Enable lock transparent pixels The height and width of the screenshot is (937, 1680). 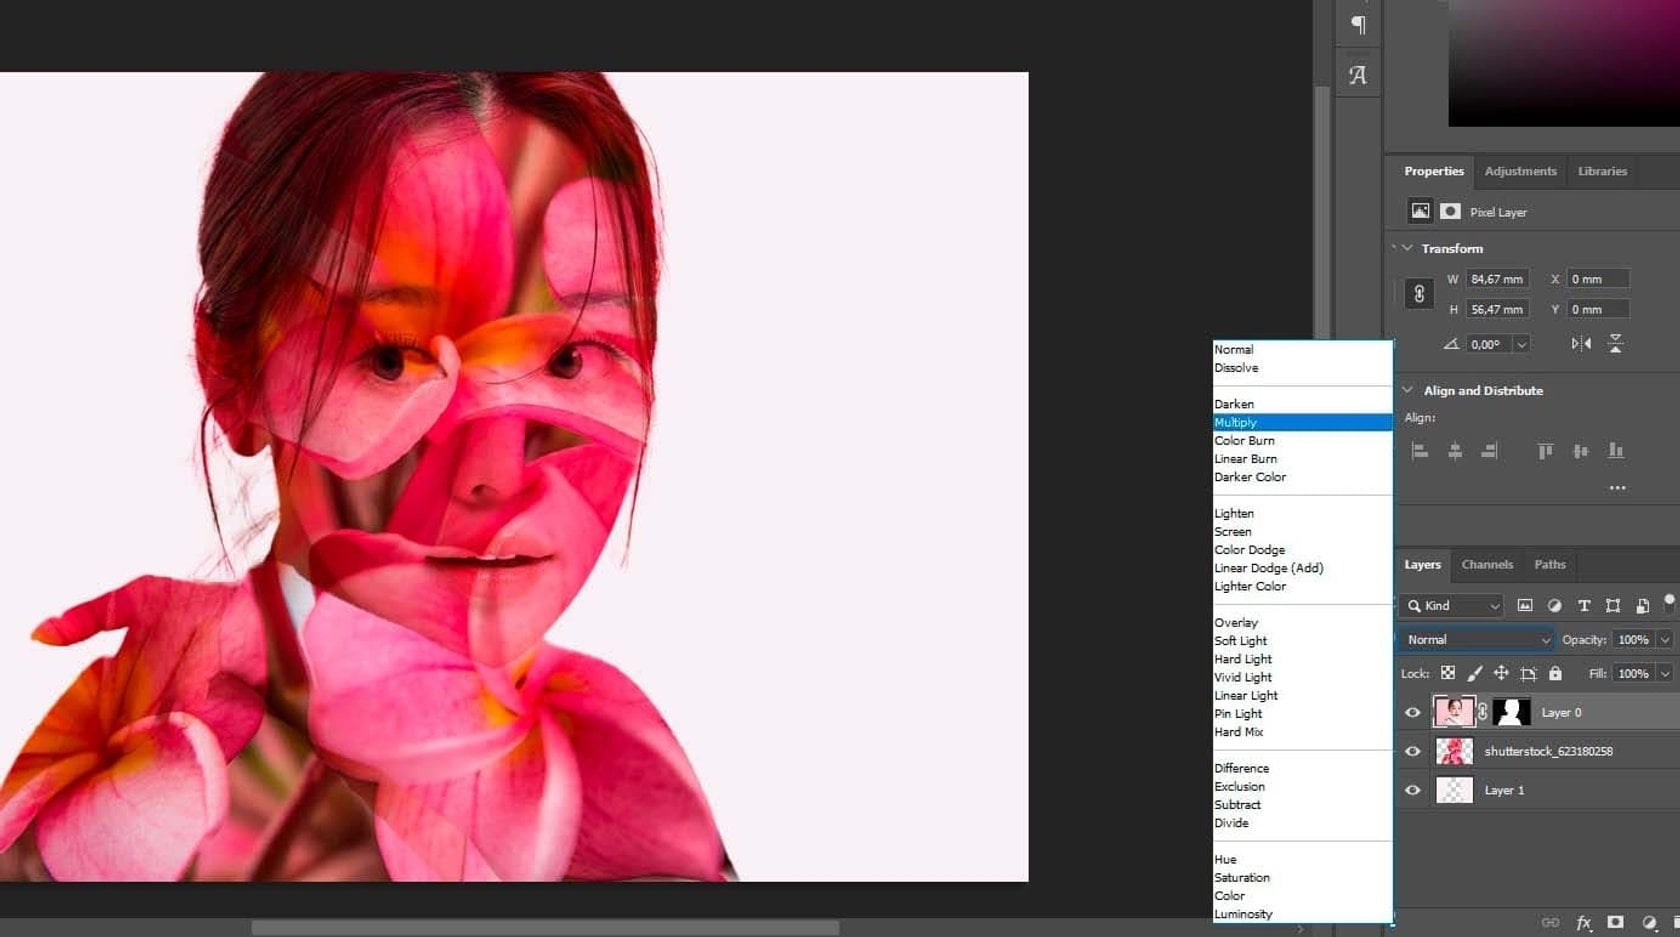pos(1448,673)
